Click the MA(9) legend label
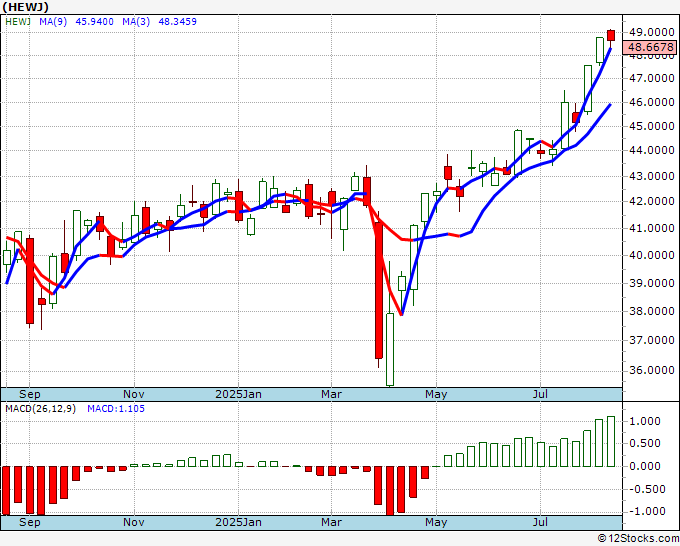The width and height of the screenshot is (680, 546). coord(53,22)
